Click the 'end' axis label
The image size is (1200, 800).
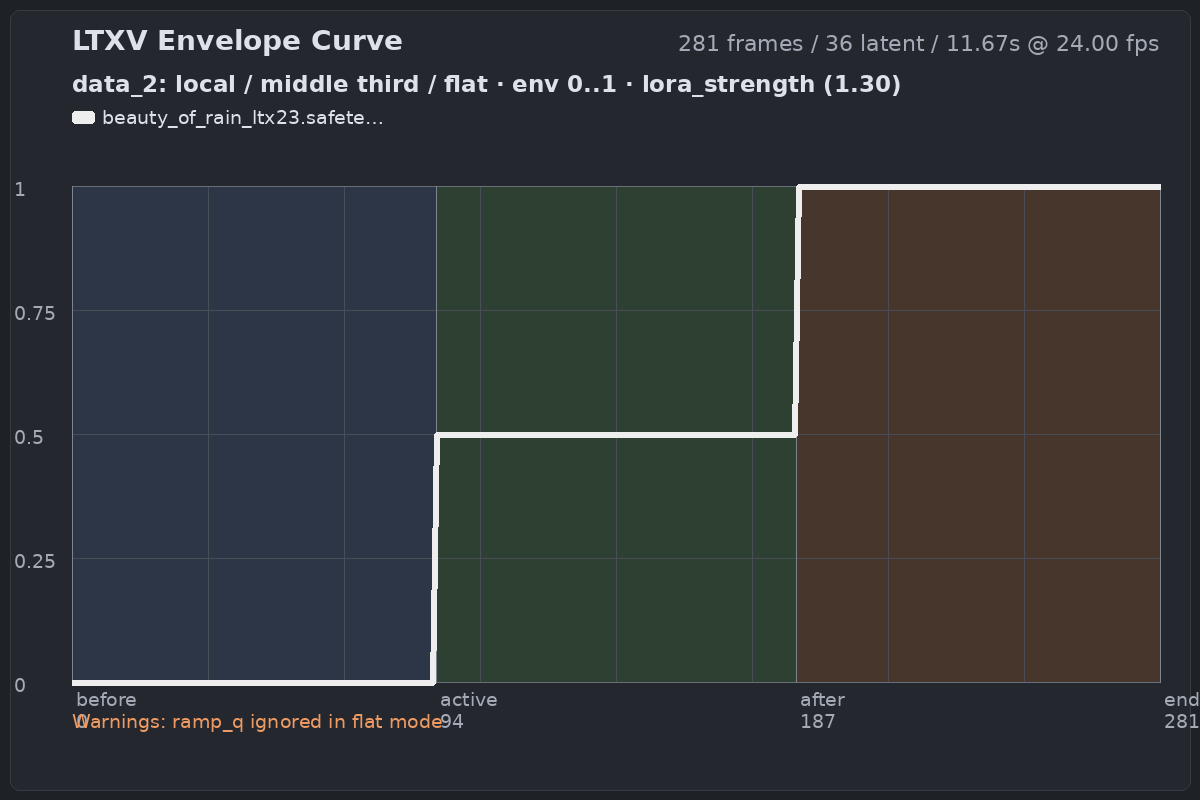tap(1181, 700)
